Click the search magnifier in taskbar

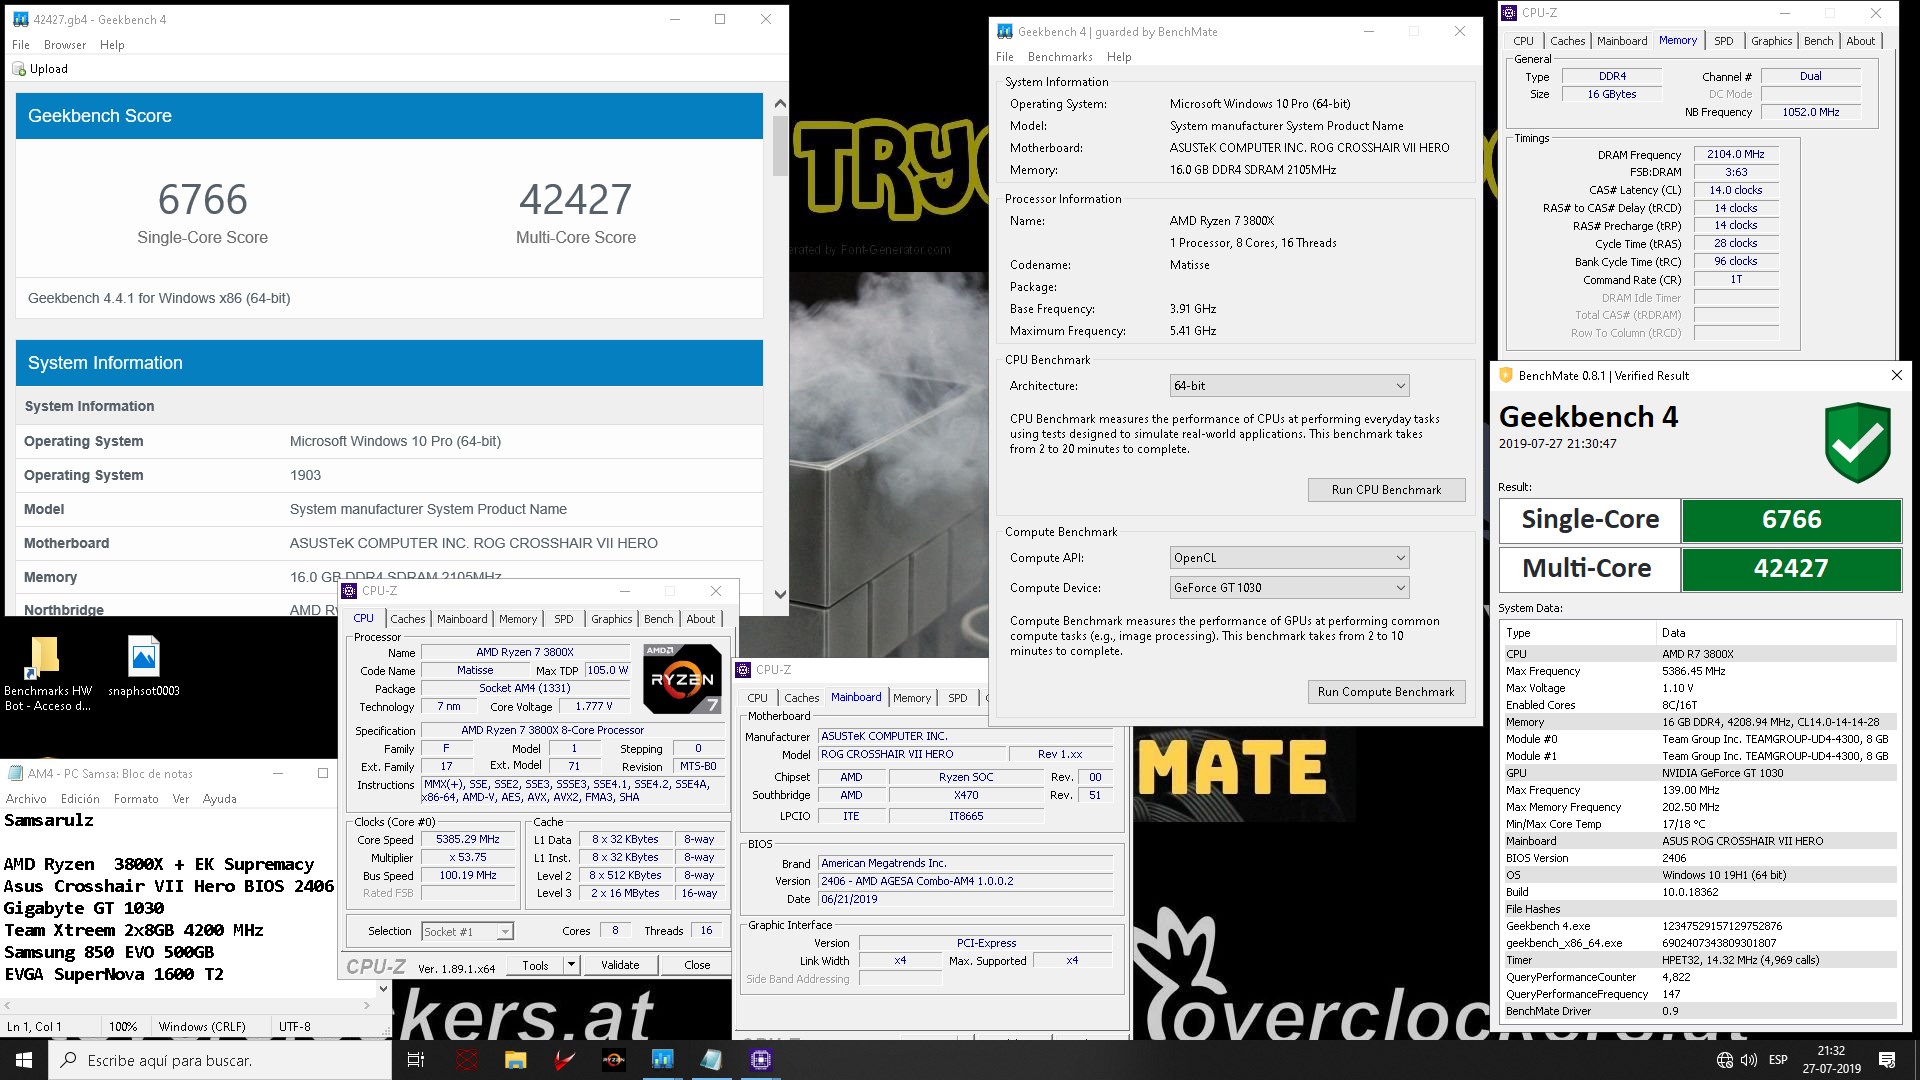point(68,1060)
